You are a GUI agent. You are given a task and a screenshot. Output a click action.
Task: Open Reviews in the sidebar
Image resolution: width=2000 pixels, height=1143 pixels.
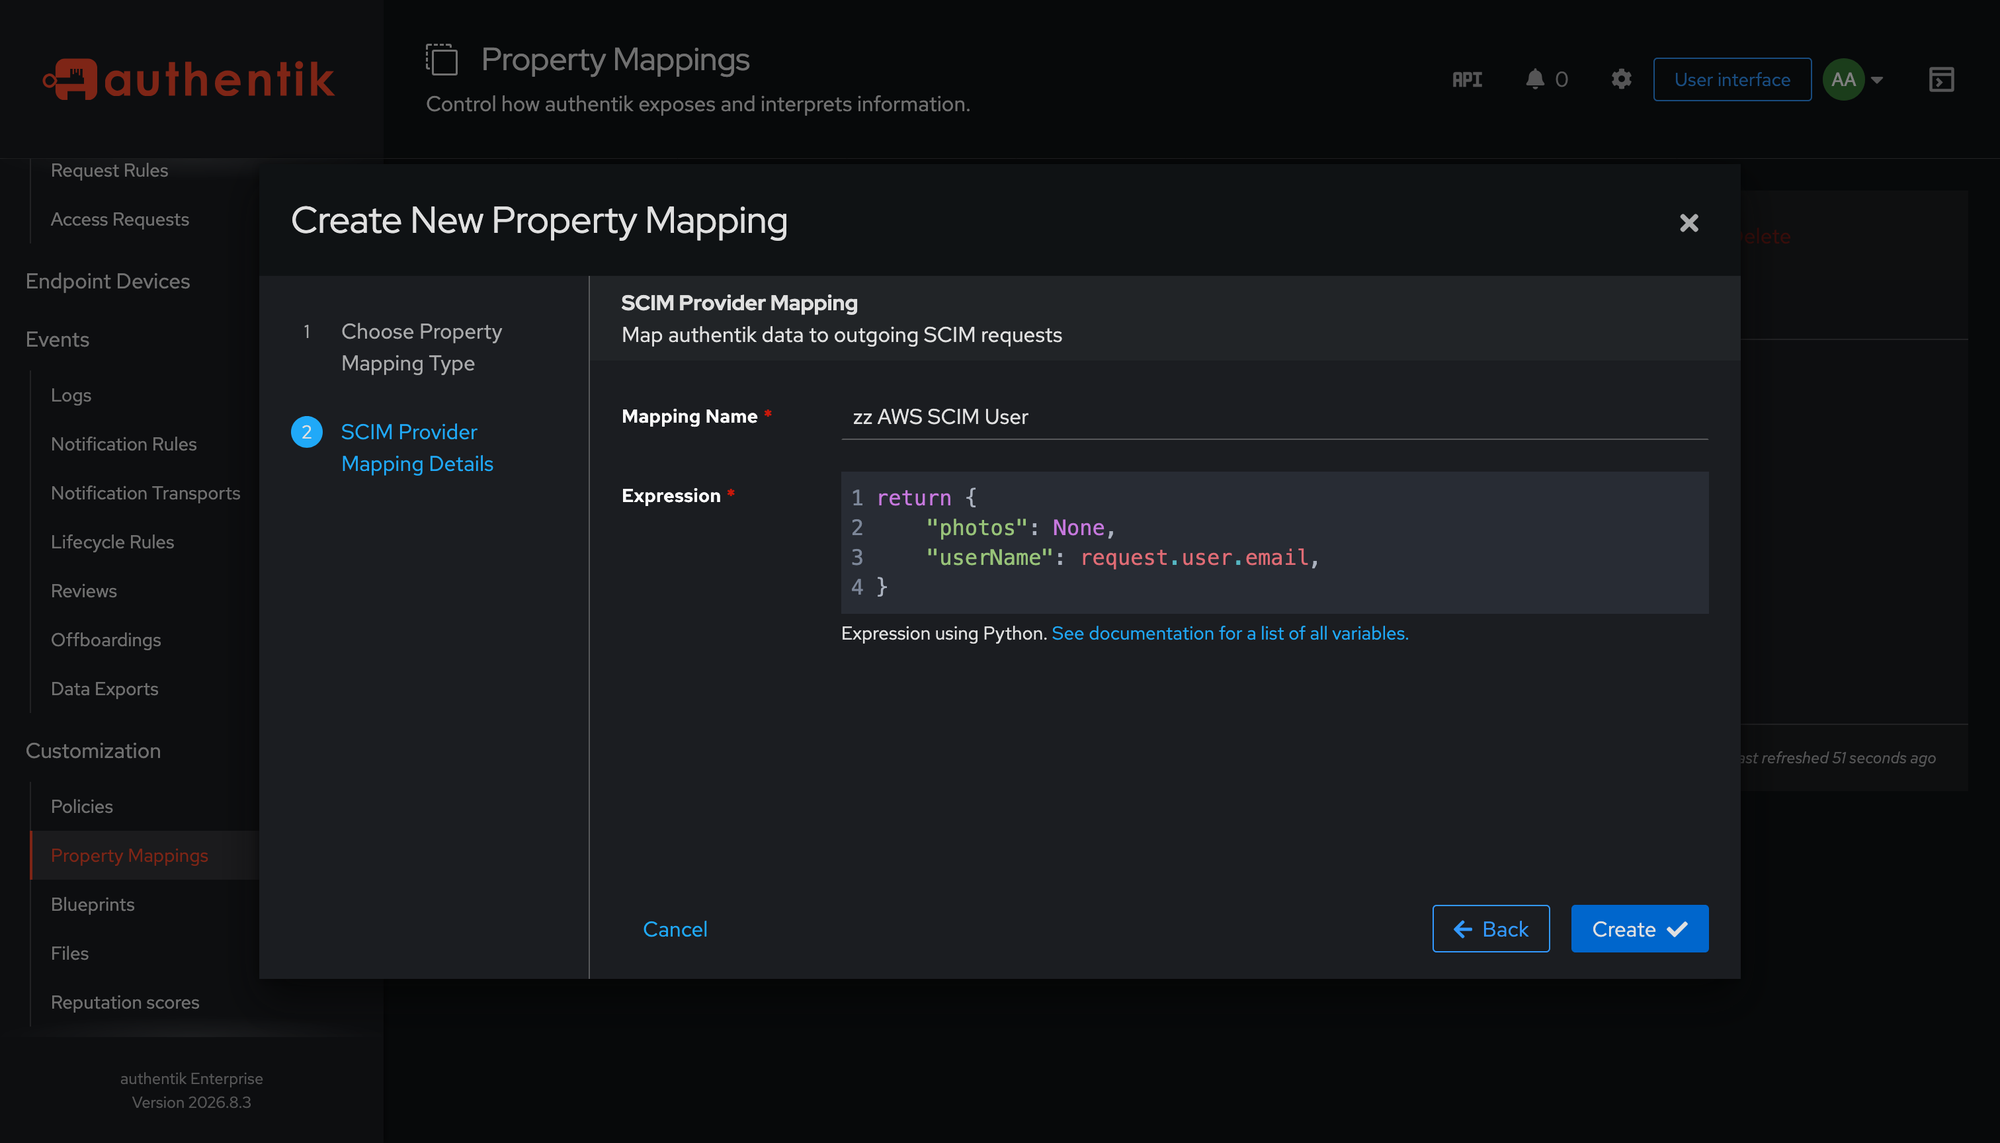tap(84, 591)
